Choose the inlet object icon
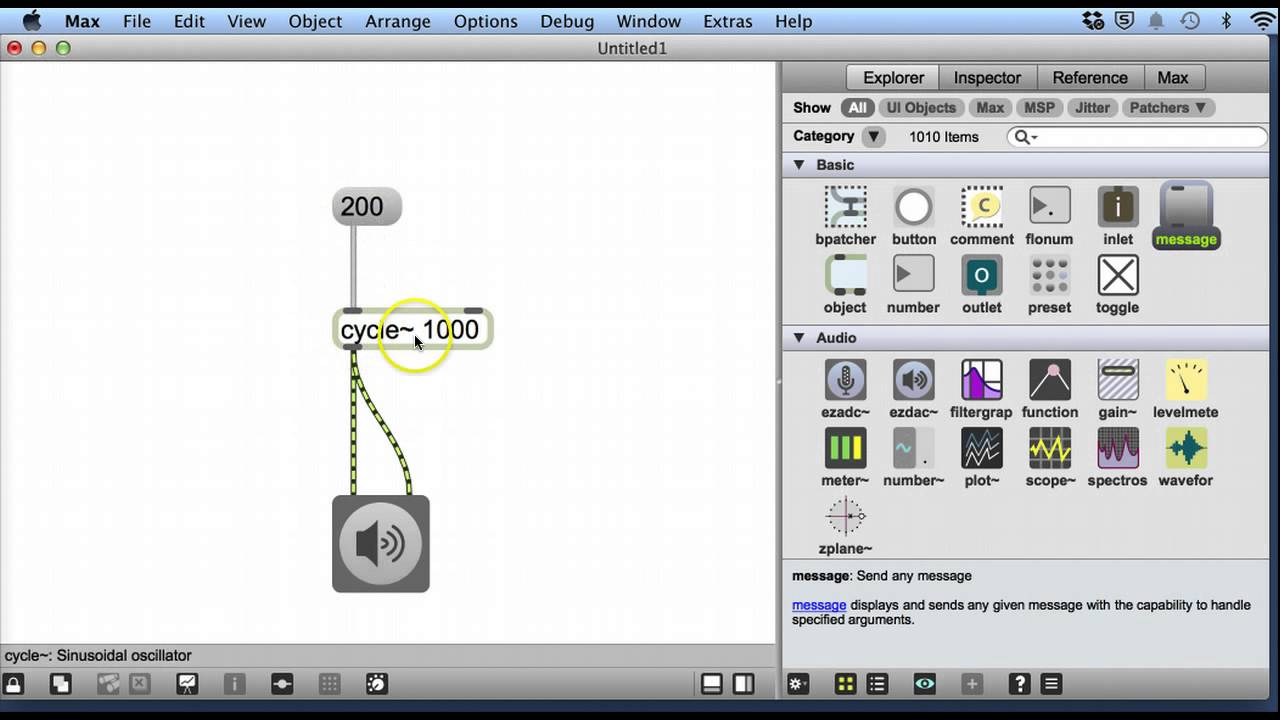 point(1117,207)
